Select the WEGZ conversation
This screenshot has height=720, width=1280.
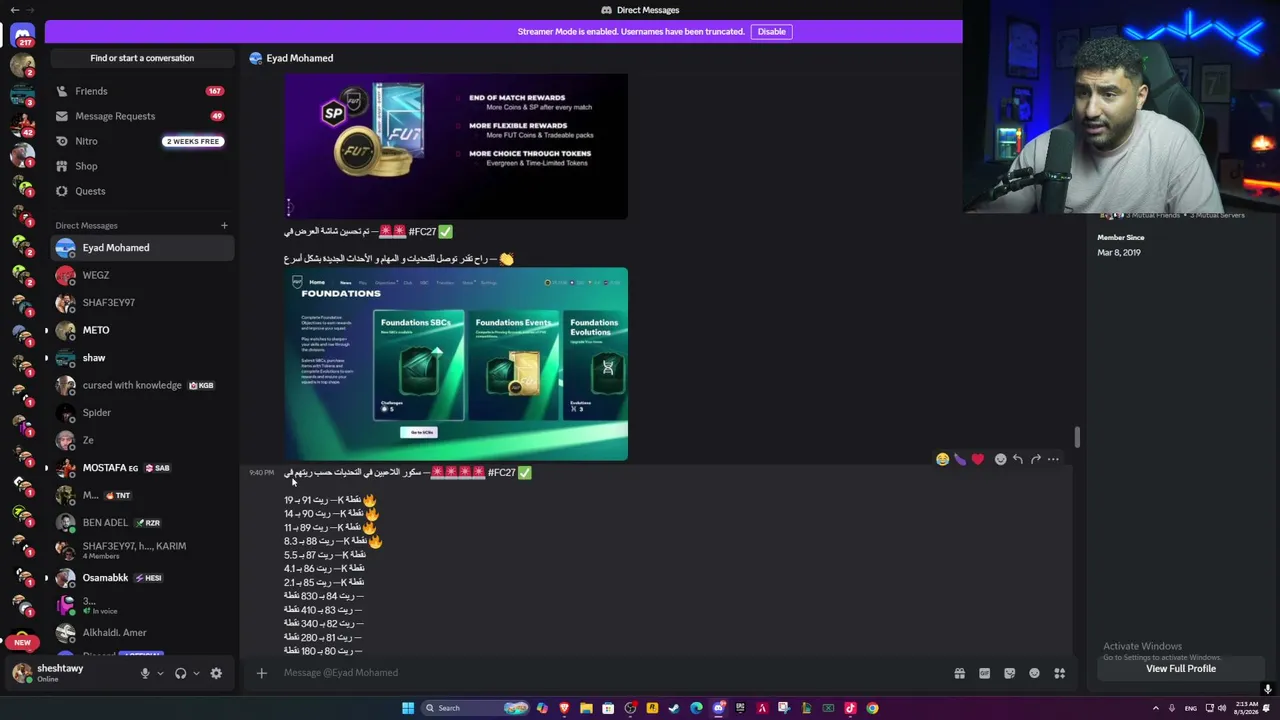pos(142,275)
